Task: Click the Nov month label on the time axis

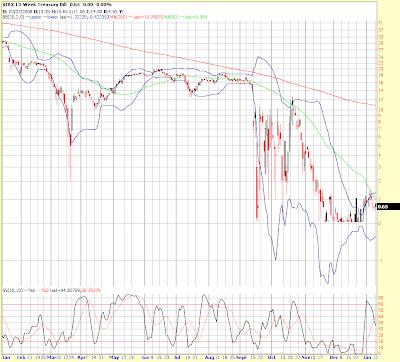Action: [x=306, y=358]
